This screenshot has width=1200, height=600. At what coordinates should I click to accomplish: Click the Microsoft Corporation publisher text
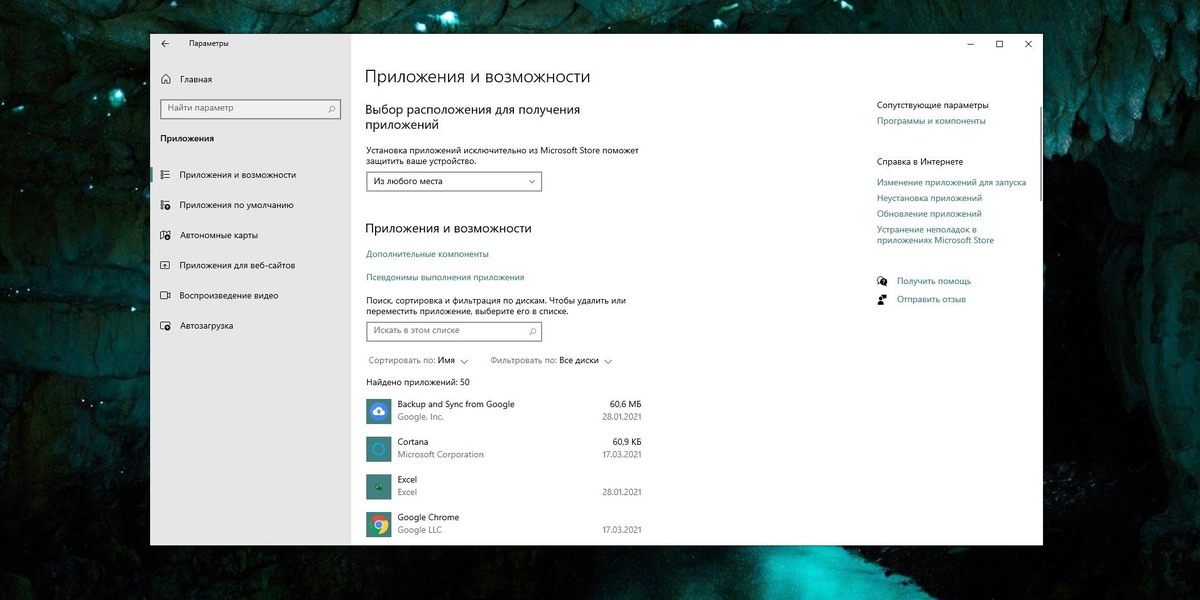tap(440, 455)
